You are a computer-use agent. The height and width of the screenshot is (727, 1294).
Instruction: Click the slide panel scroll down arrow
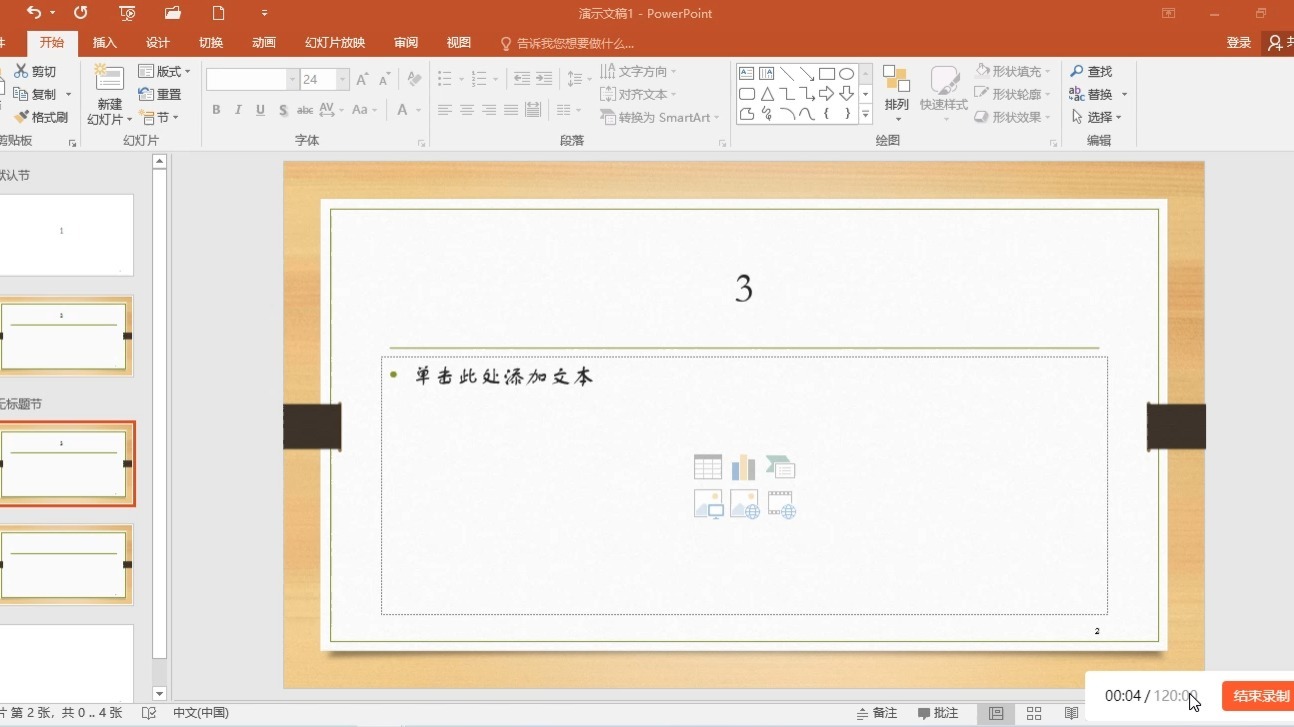(x=159, y=693)
